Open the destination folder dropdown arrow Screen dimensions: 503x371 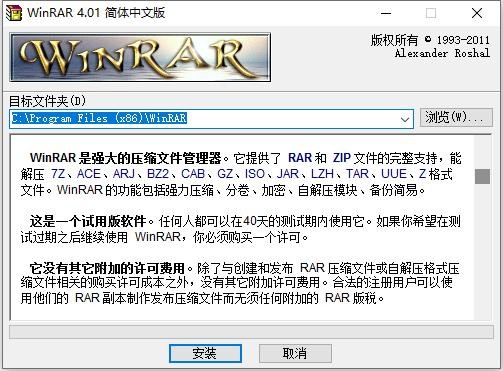click(405, 119)
